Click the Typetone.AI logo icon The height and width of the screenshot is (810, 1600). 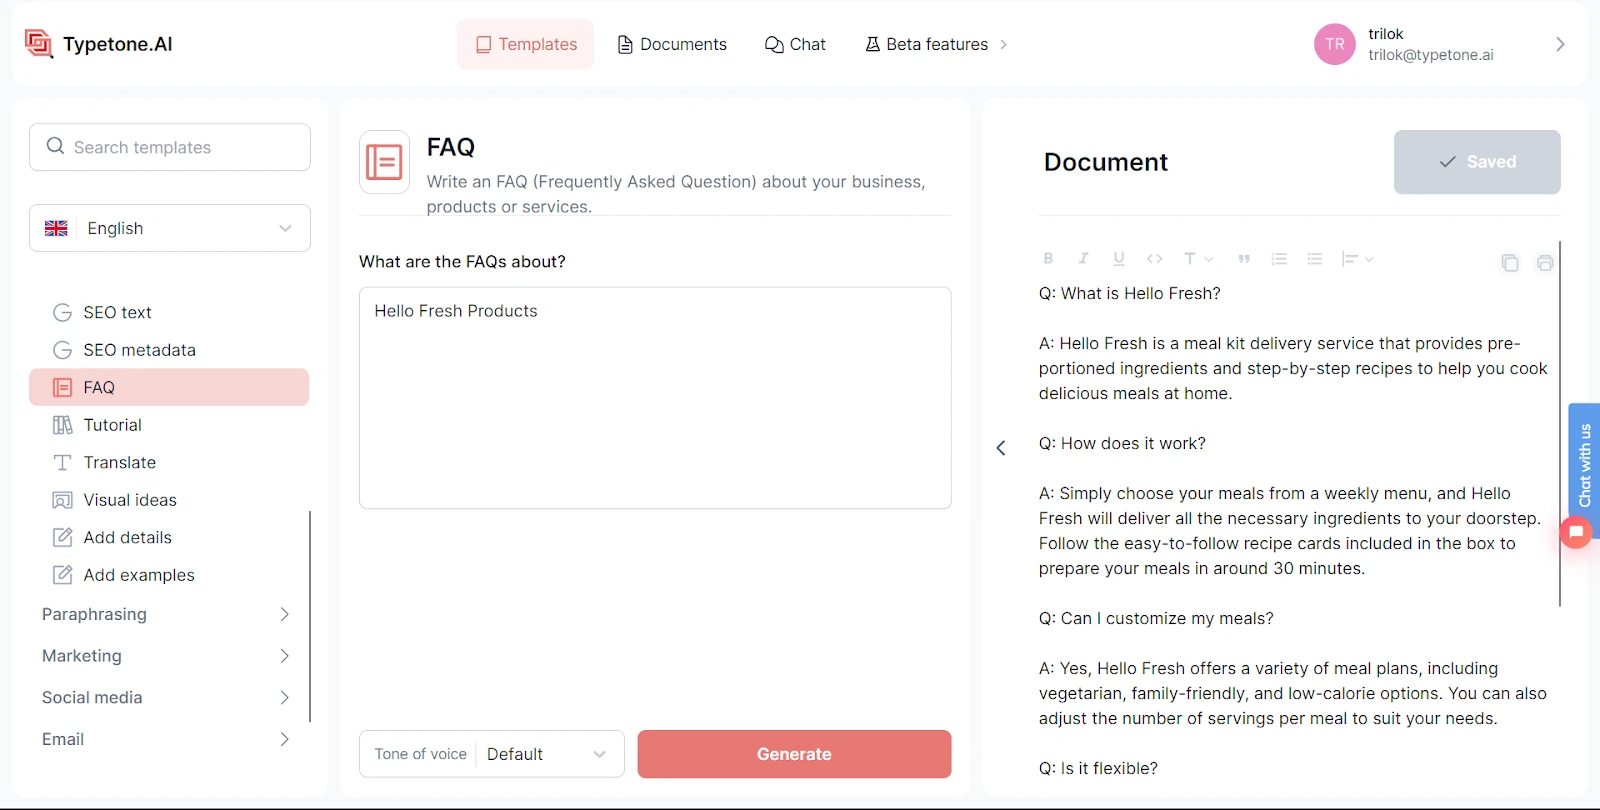click(x=38, y=44)
